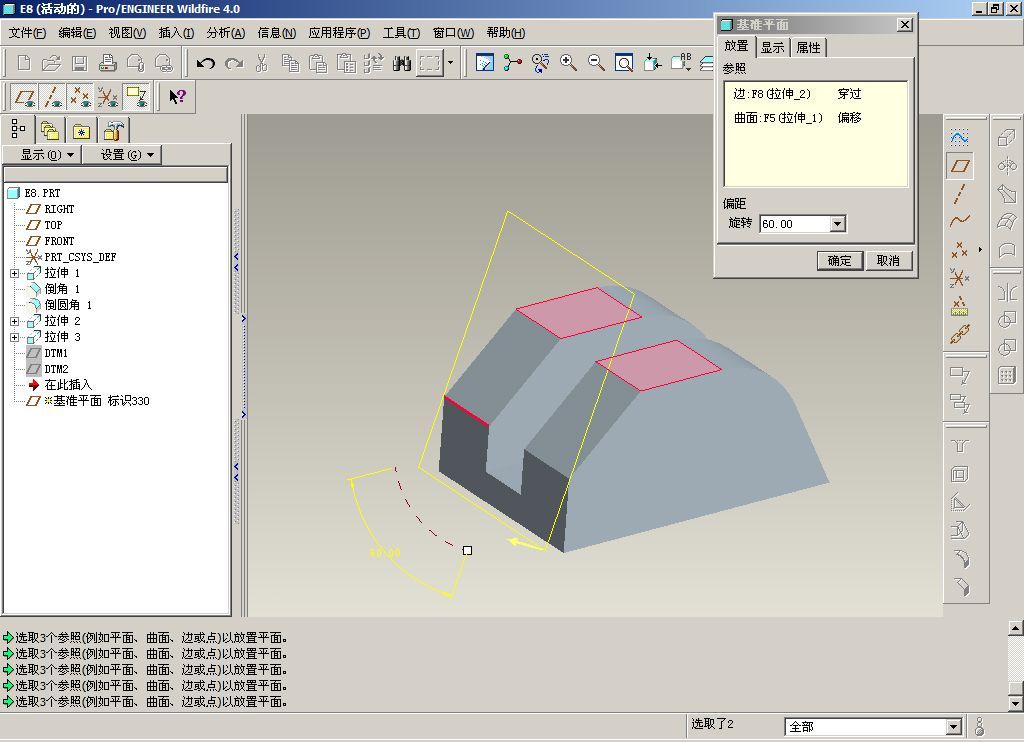
Task: Undo the last action
Action: pos(206,63)
